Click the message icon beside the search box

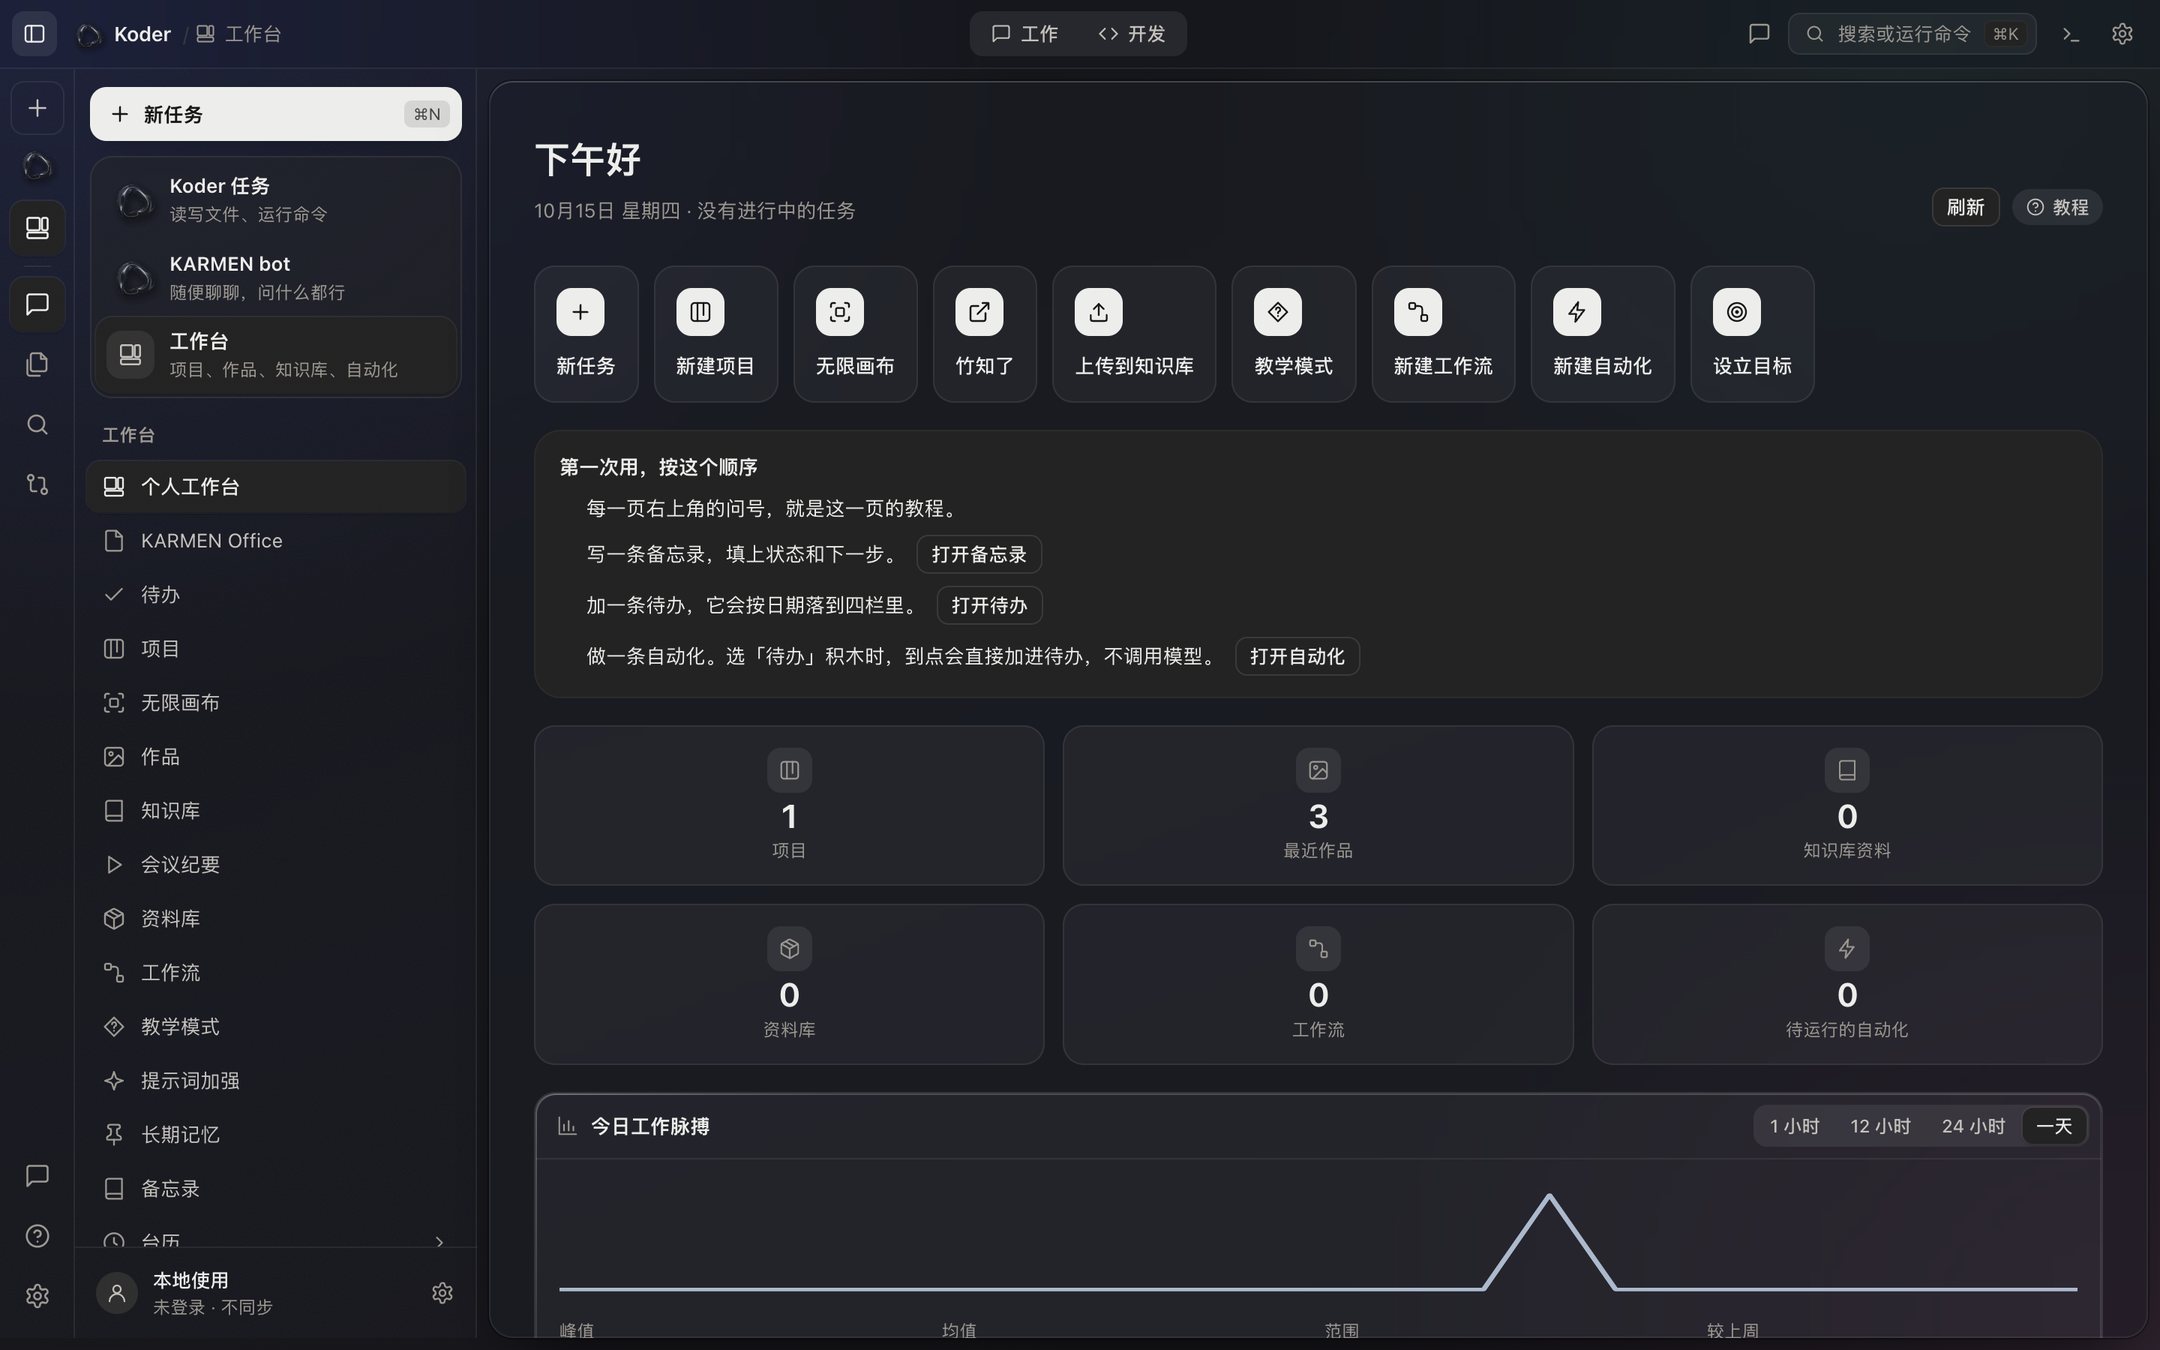[x=1759, y=34]
